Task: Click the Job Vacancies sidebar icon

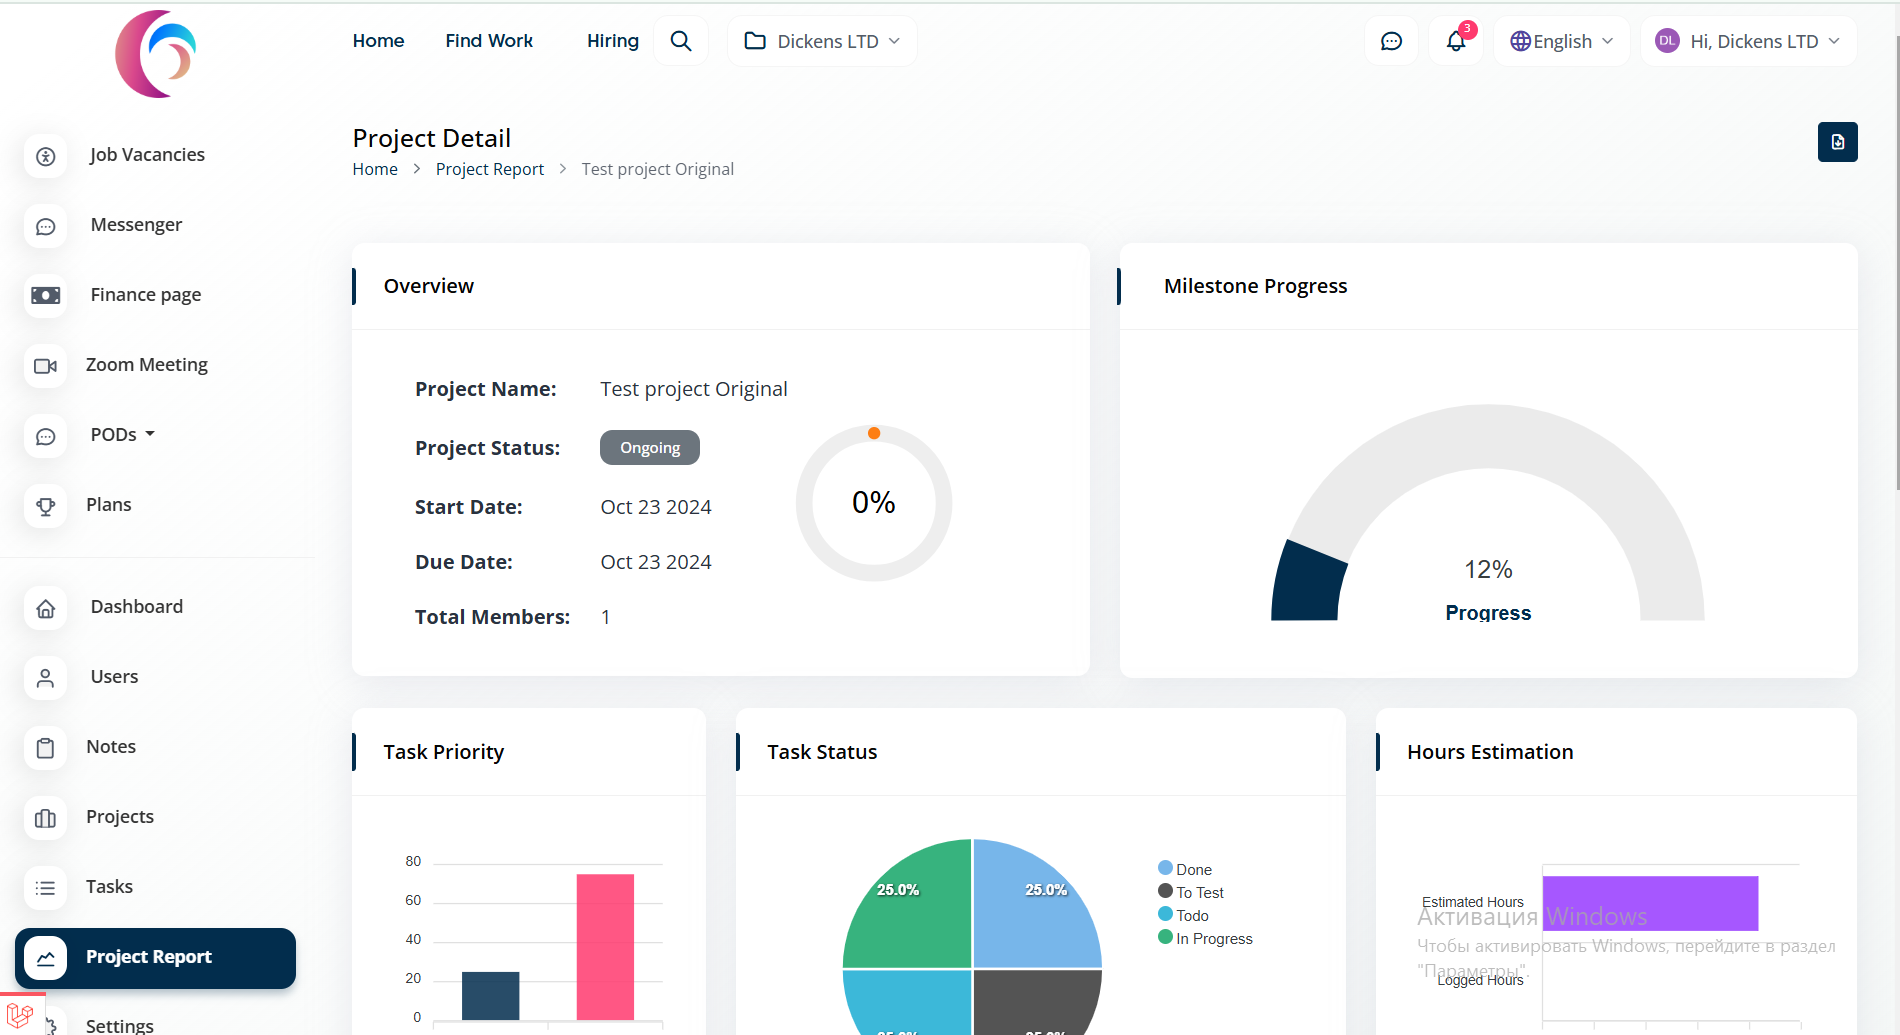Action: 46,156
